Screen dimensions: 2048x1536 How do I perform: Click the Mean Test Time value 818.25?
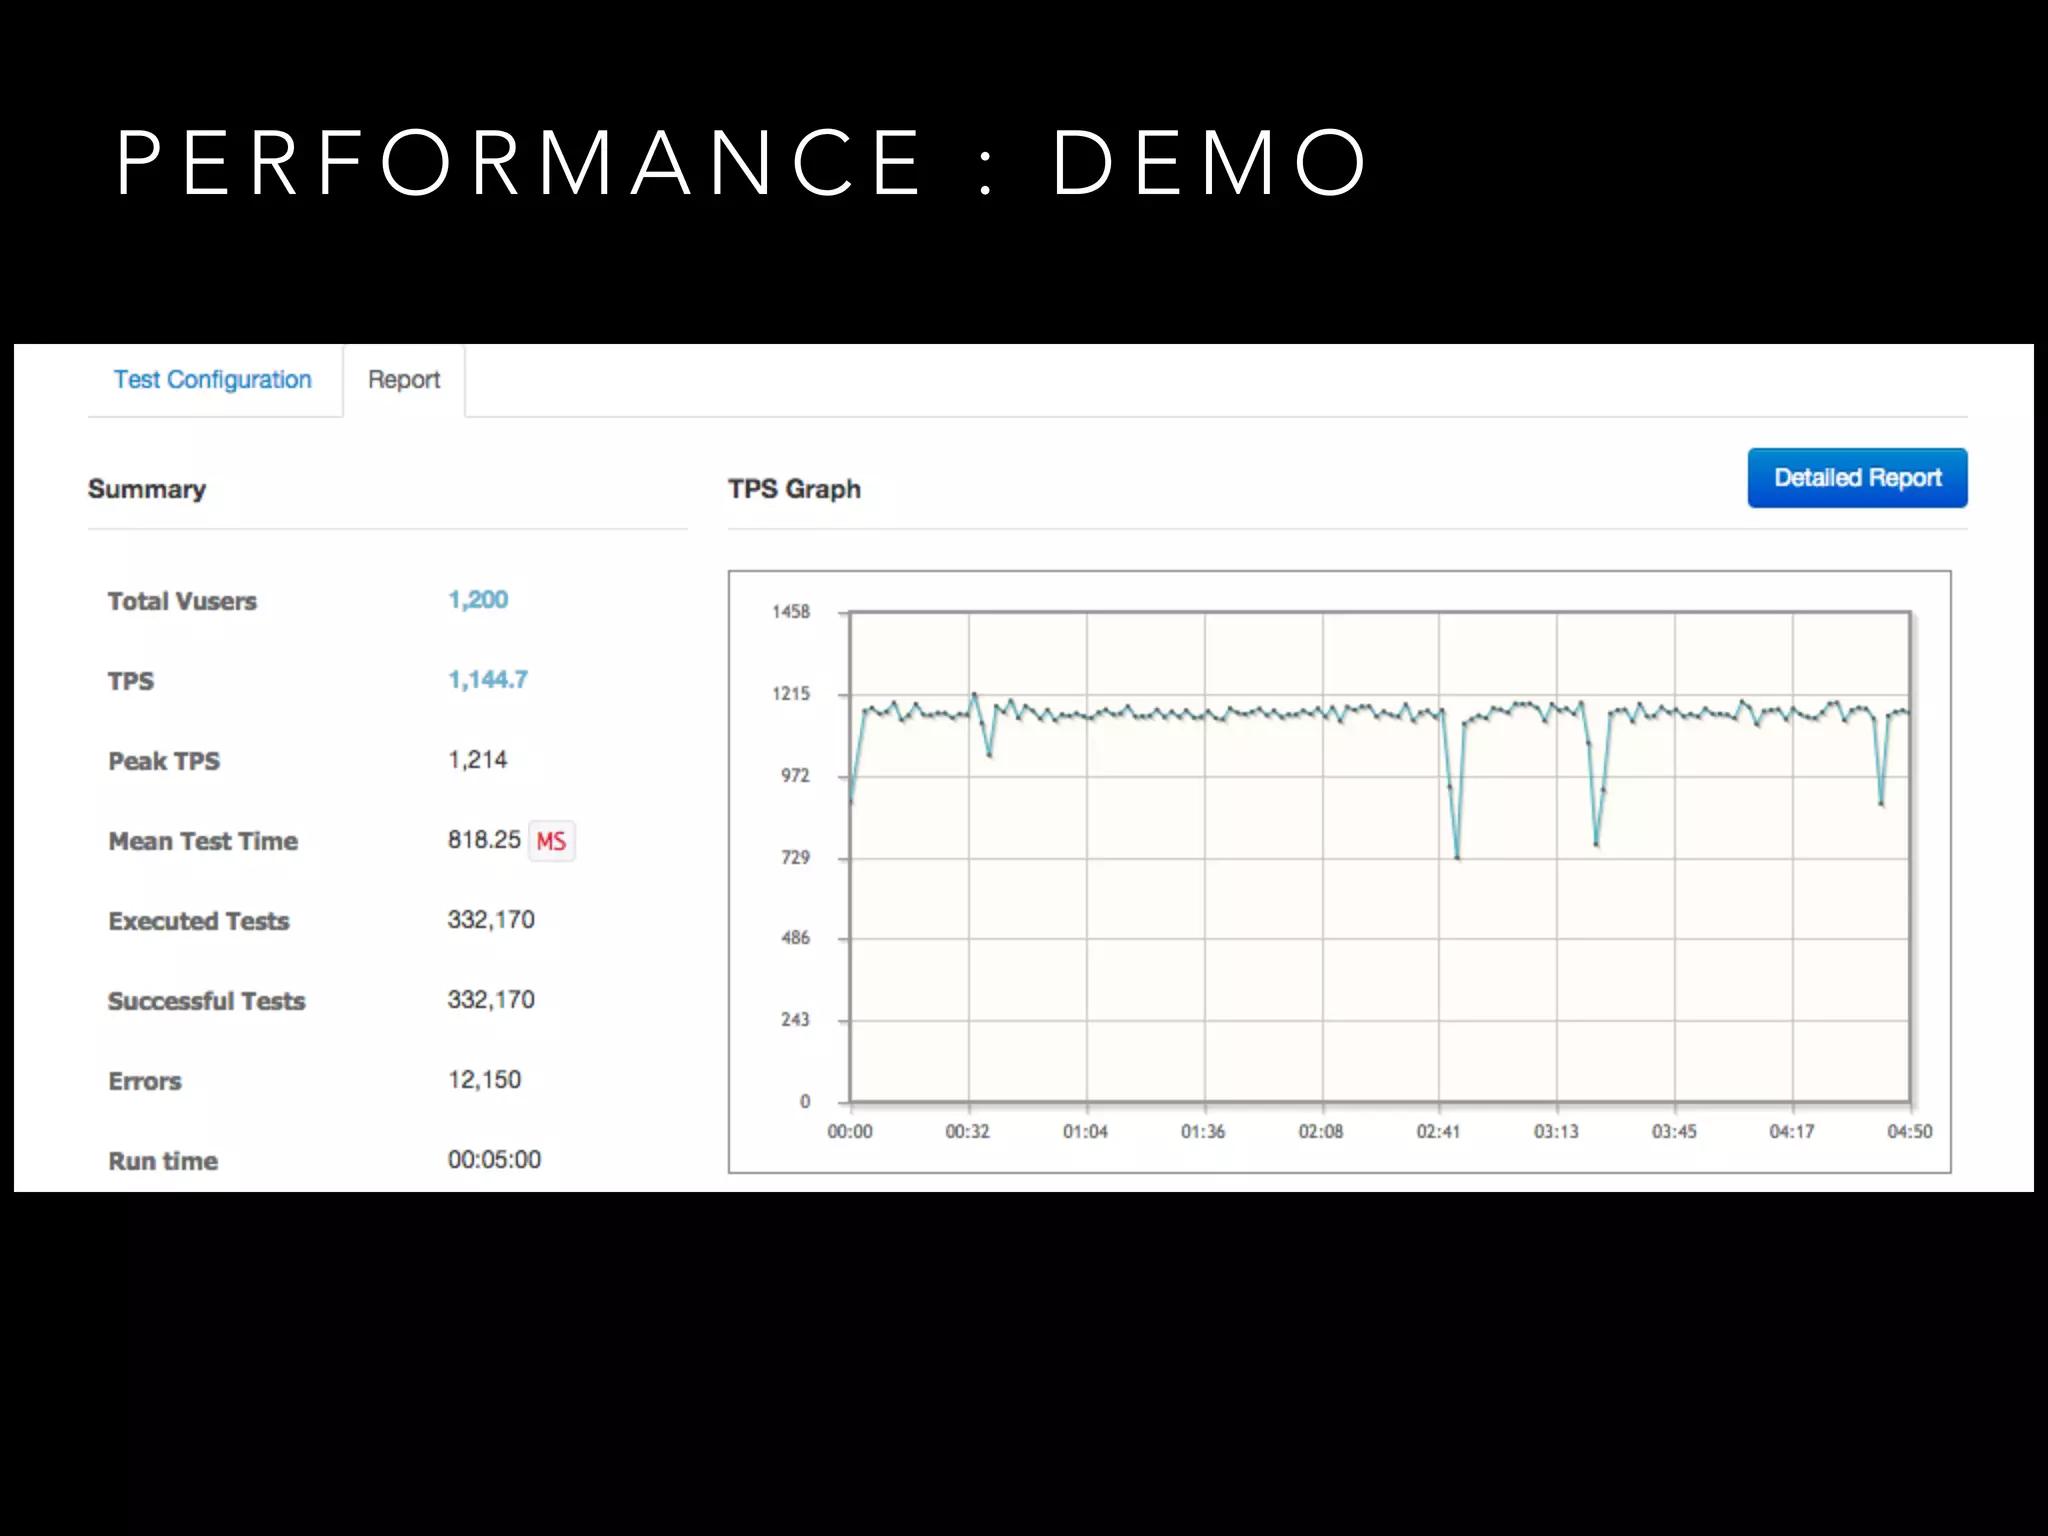(484, 840)
